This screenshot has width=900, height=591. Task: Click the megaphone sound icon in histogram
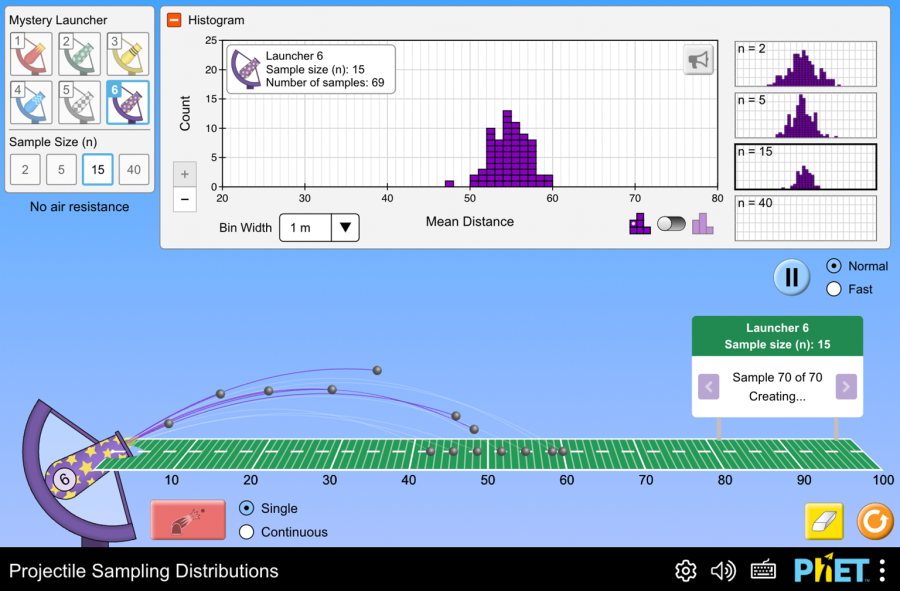pos(698,61)
